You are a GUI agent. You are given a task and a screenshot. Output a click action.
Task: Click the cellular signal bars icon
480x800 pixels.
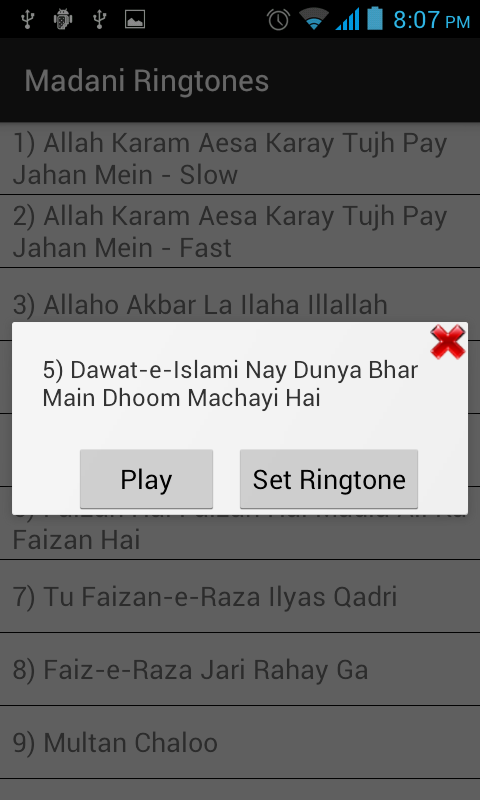[347, 19]
